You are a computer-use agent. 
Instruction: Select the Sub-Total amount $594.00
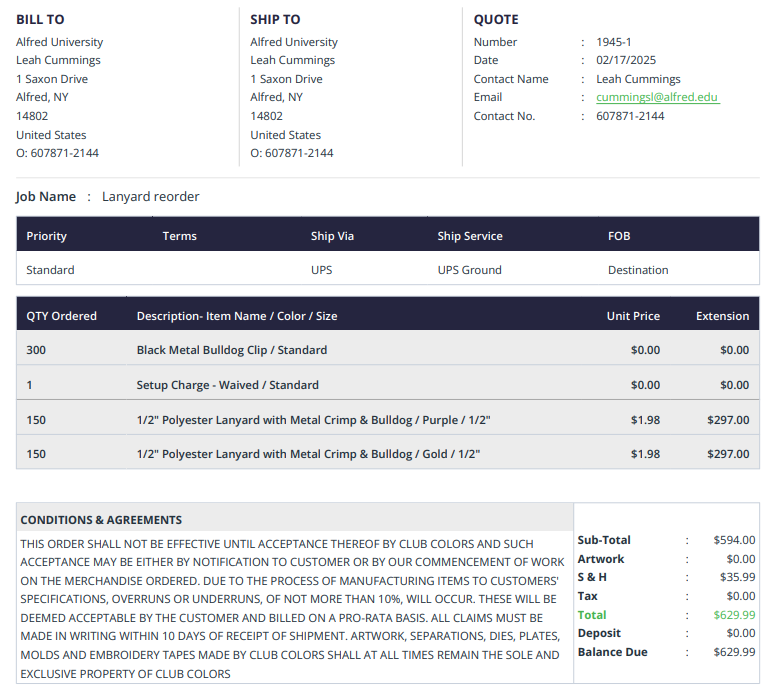[x=734, y=540]
